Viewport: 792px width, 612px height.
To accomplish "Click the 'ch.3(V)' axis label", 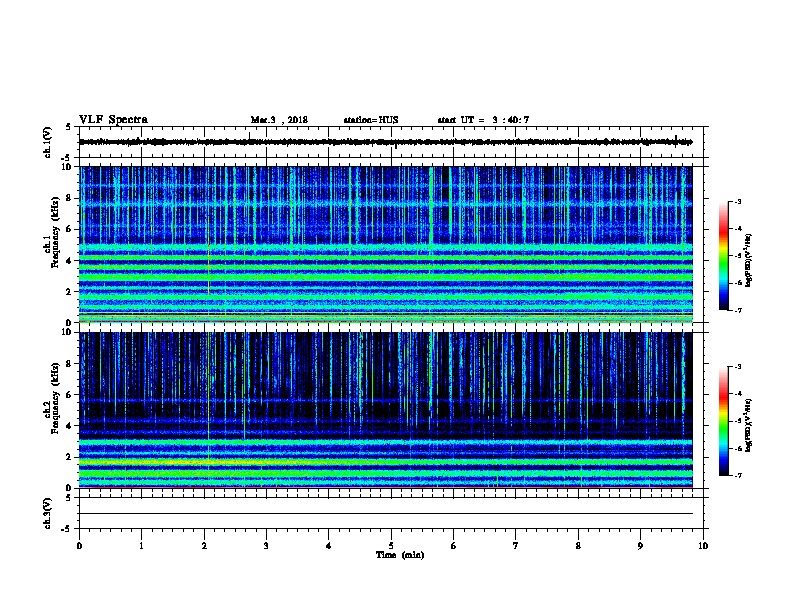I will click(47, 513).
